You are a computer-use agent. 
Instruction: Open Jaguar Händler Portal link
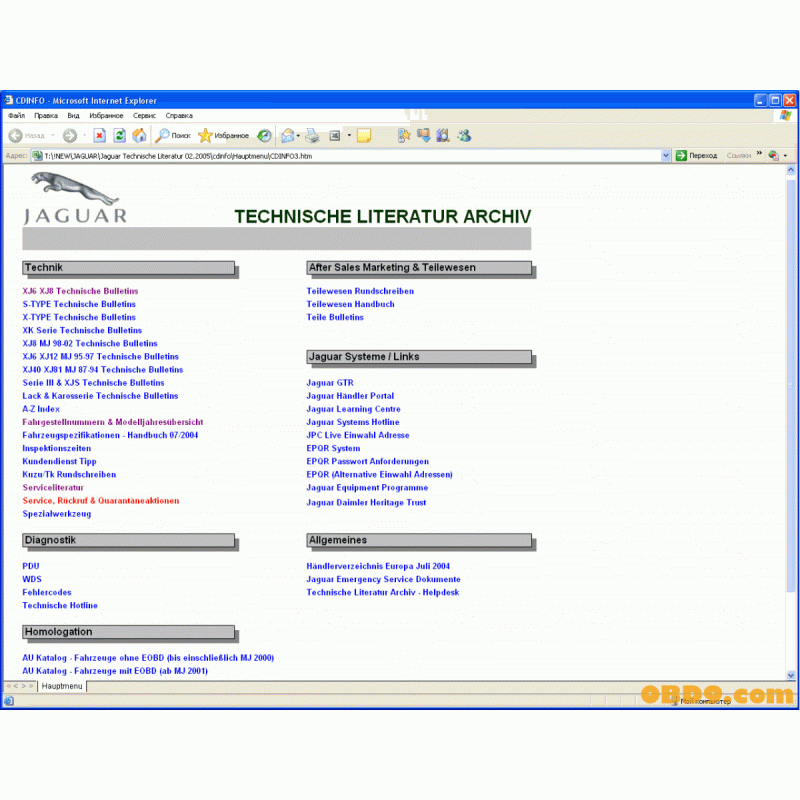point(350,396)
